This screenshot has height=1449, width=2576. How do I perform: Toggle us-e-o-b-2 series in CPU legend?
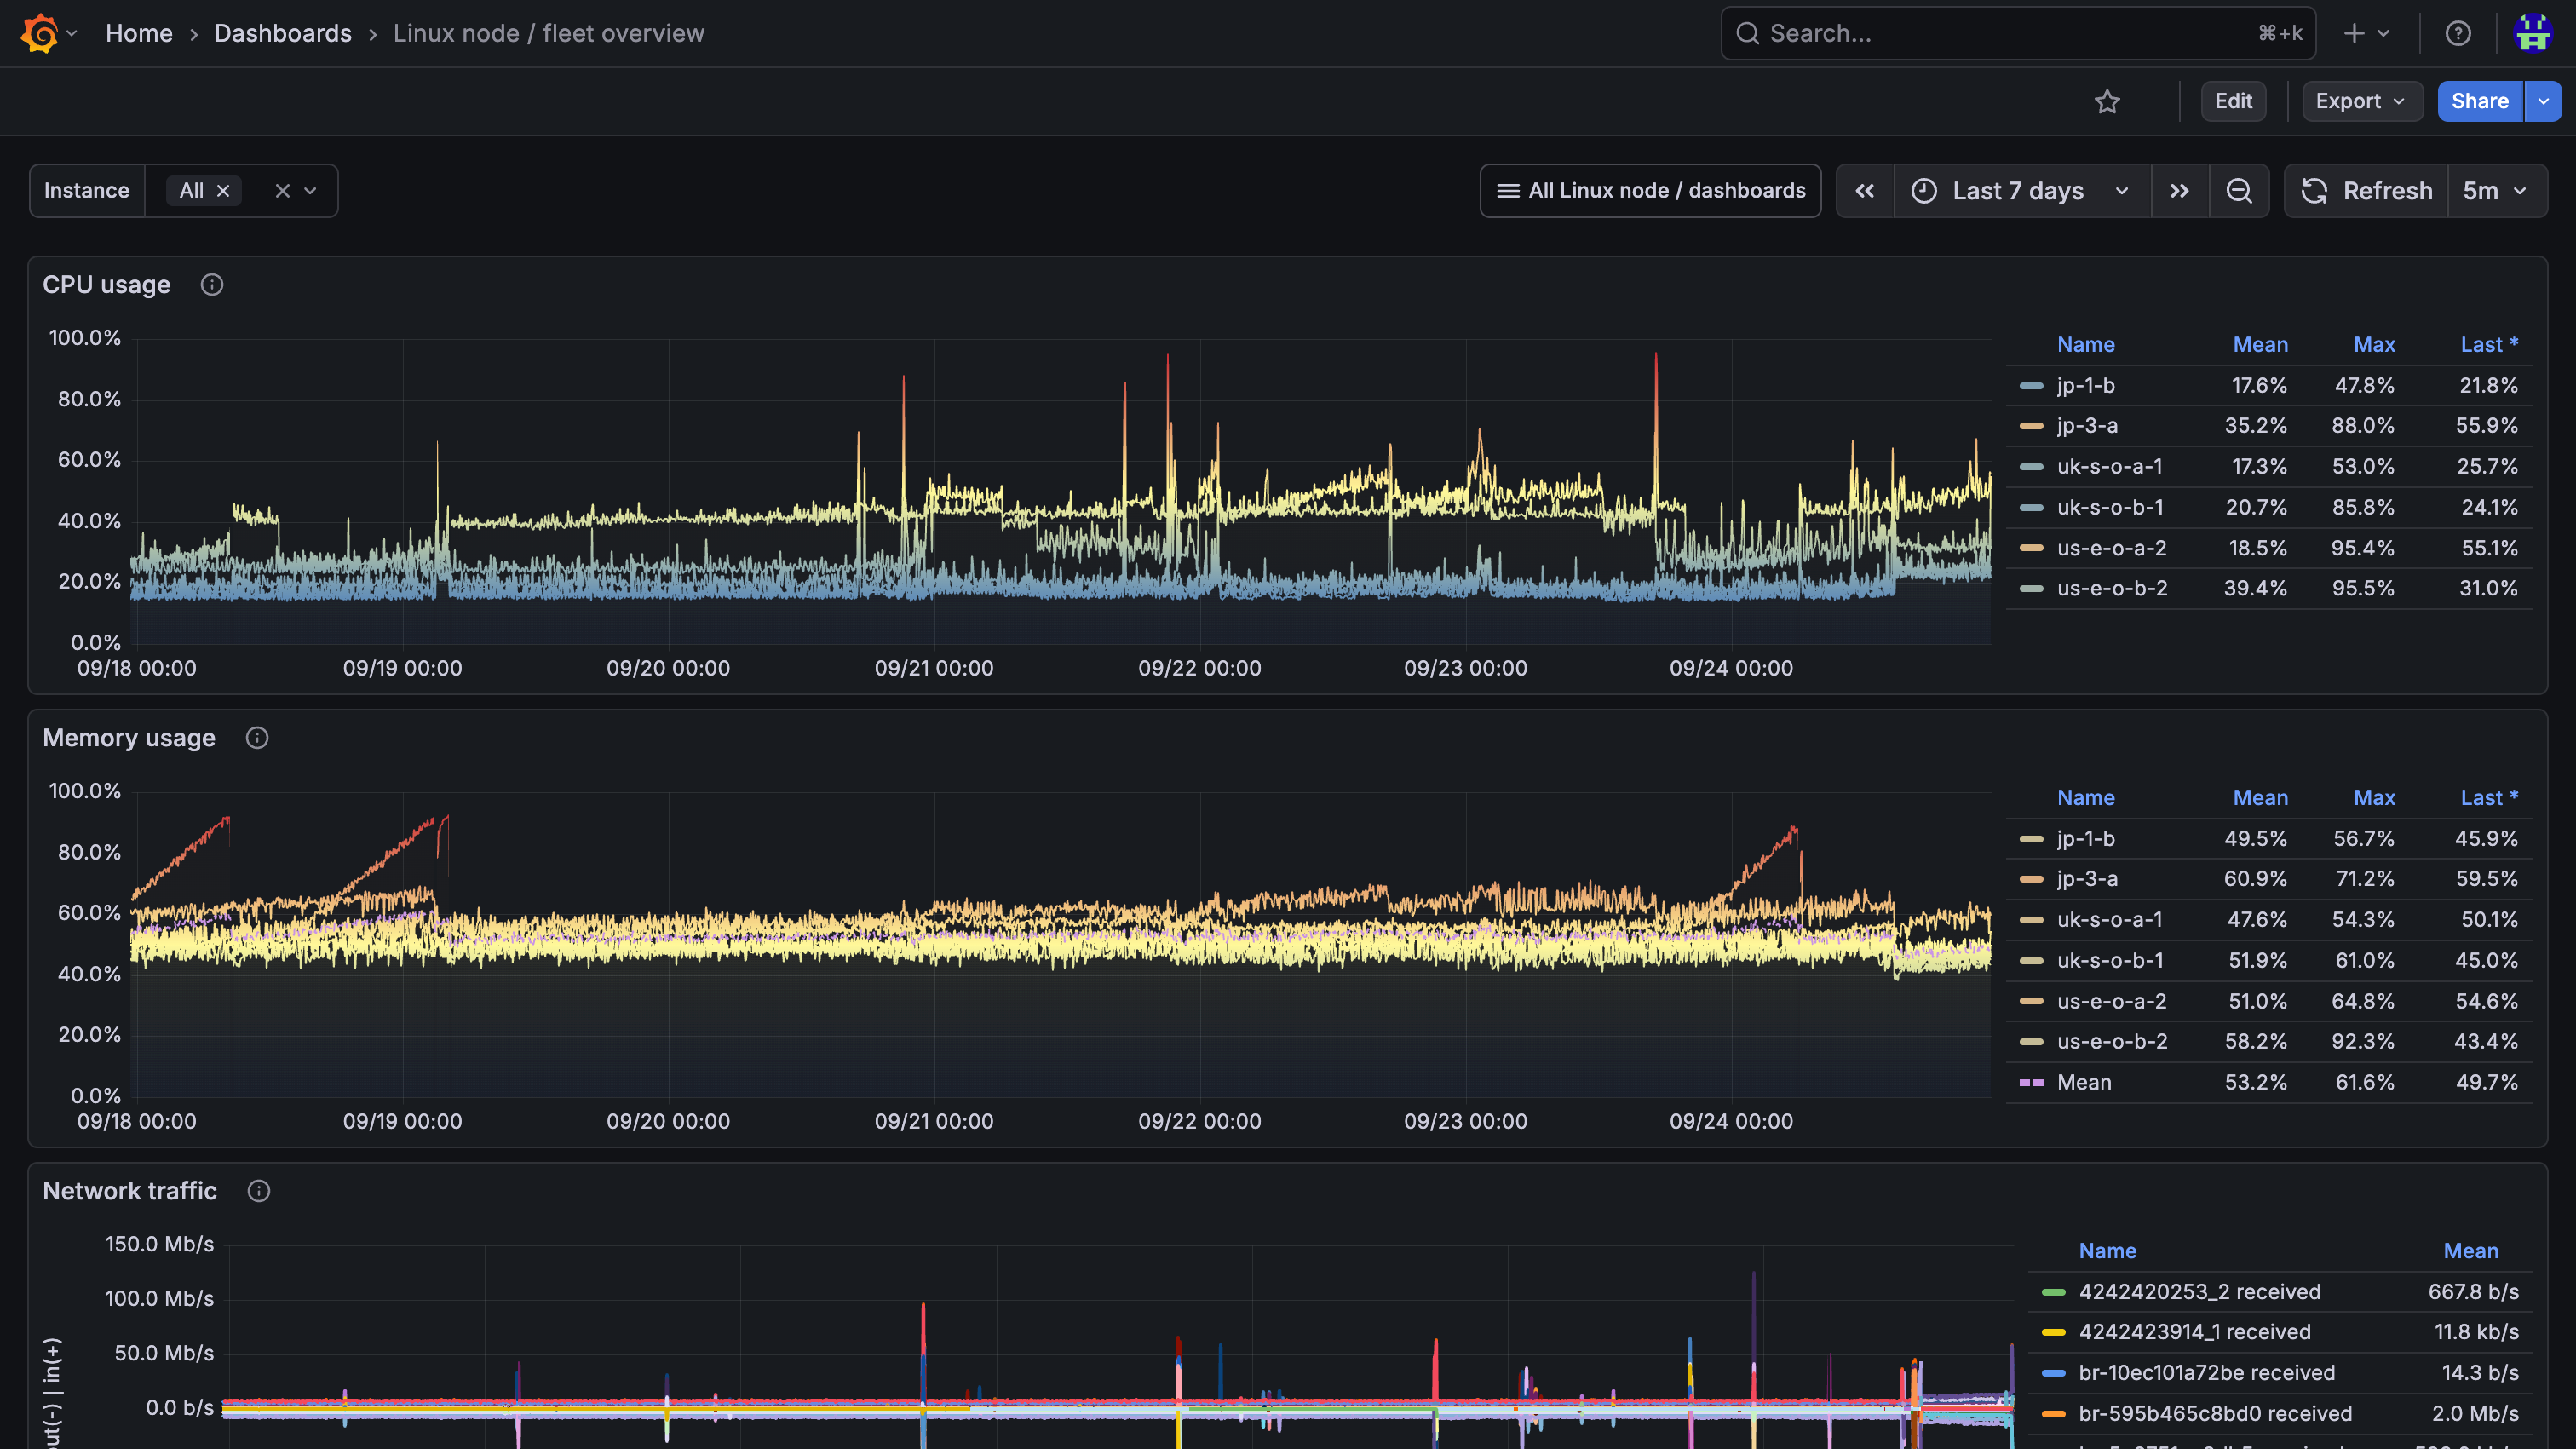point(2112,589)
